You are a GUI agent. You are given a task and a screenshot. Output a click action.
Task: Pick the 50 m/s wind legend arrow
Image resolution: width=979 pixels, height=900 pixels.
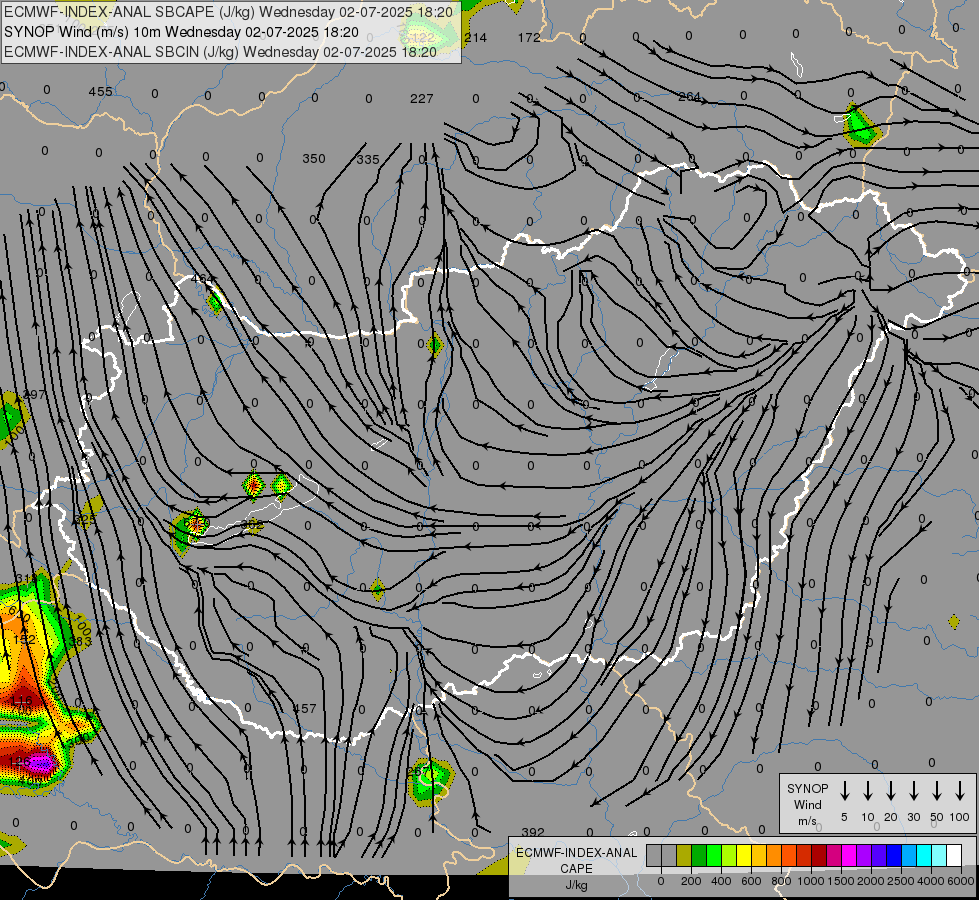coord(937,791)
